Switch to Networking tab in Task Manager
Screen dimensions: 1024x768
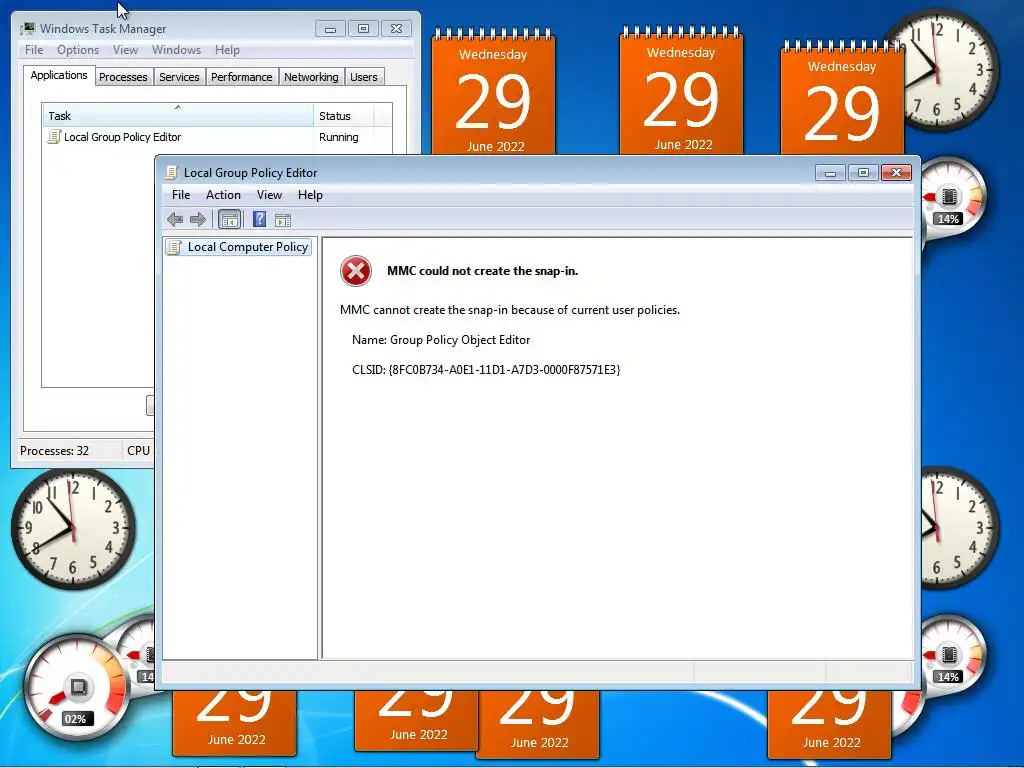(312, 77)
